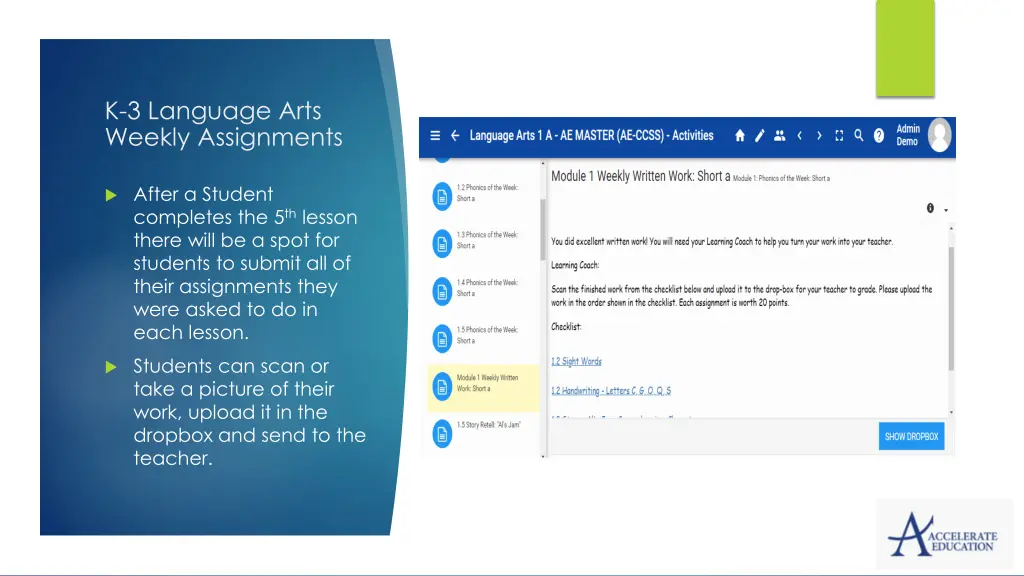
Task: Open the 1.2 Sight Words link
Action: (576, 361)
